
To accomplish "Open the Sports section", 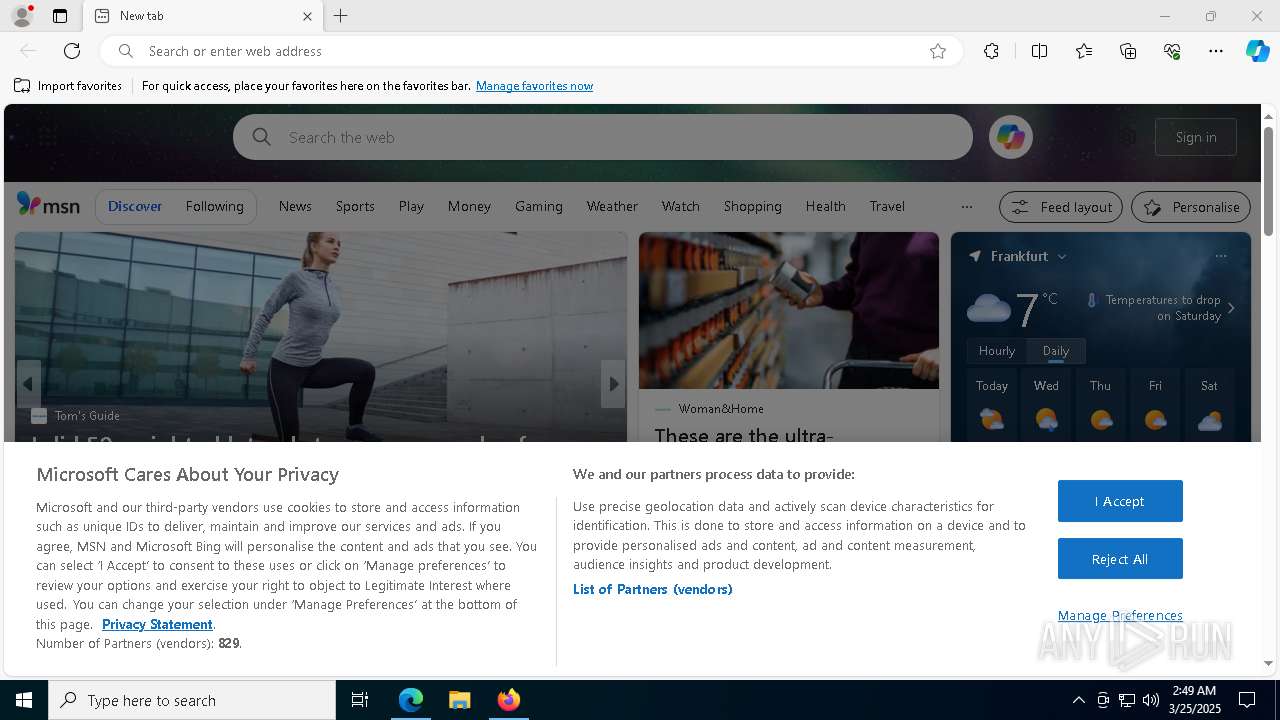I will [x=355, y=206].
